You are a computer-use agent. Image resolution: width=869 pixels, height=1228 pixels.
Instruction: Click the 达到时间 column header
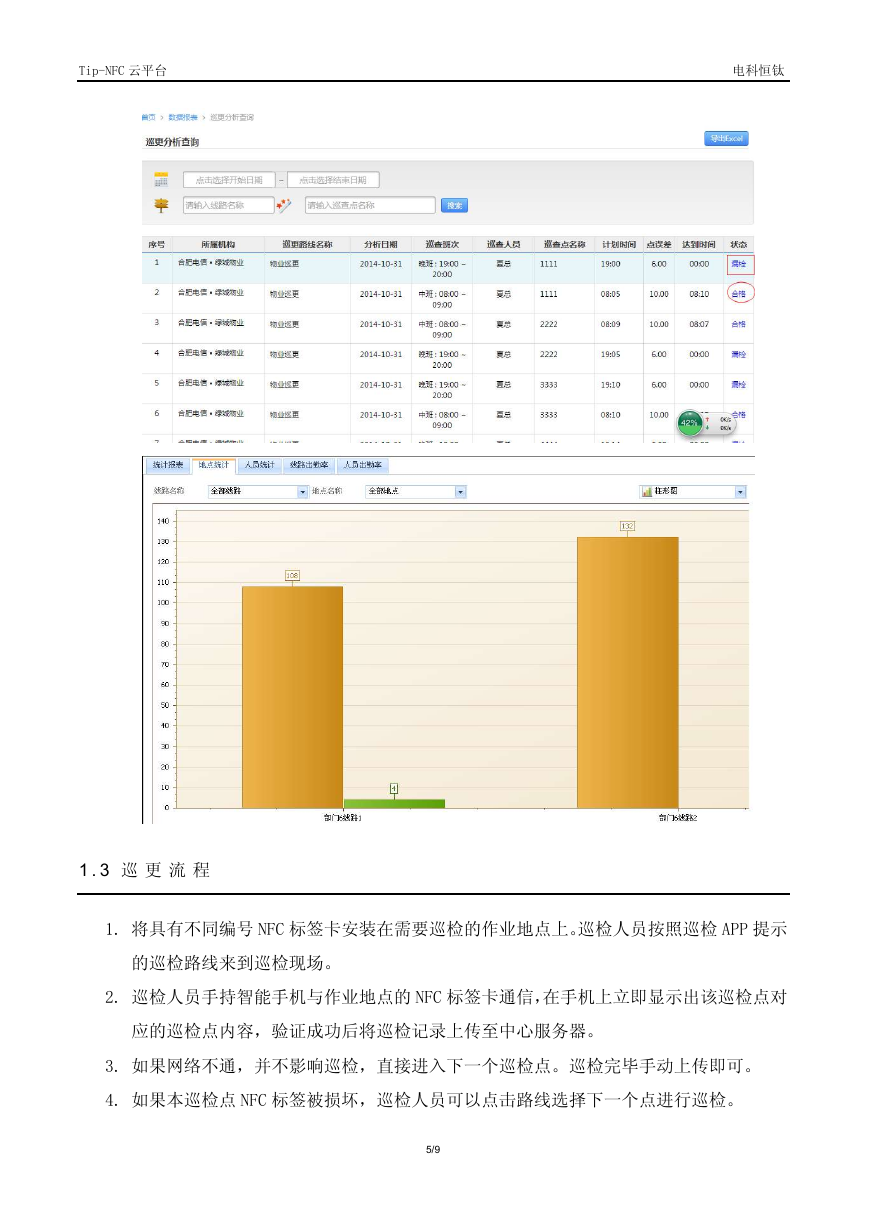(699, 244)
